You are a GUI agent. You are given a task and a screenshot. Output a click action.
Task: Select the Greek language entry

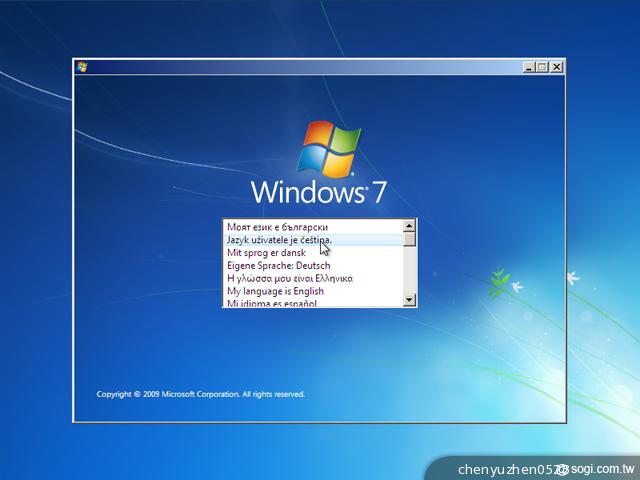pyautogui.click(x=313, y=278)
